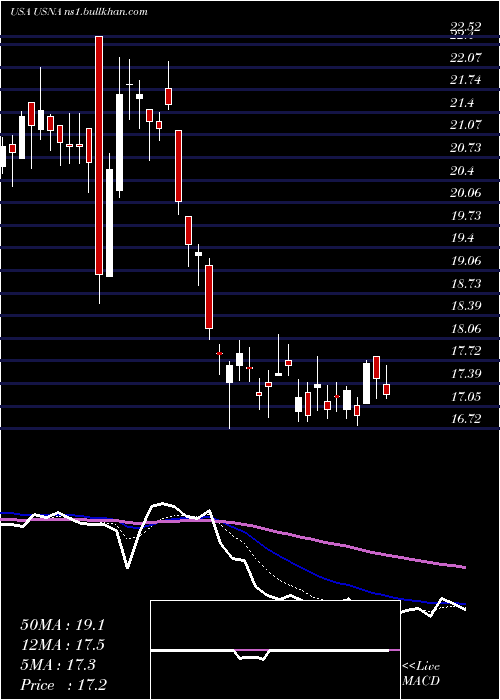Click the 22.52 price axis label
The height and width of the screenshot is (700, 500).
[x=466, y=27]
